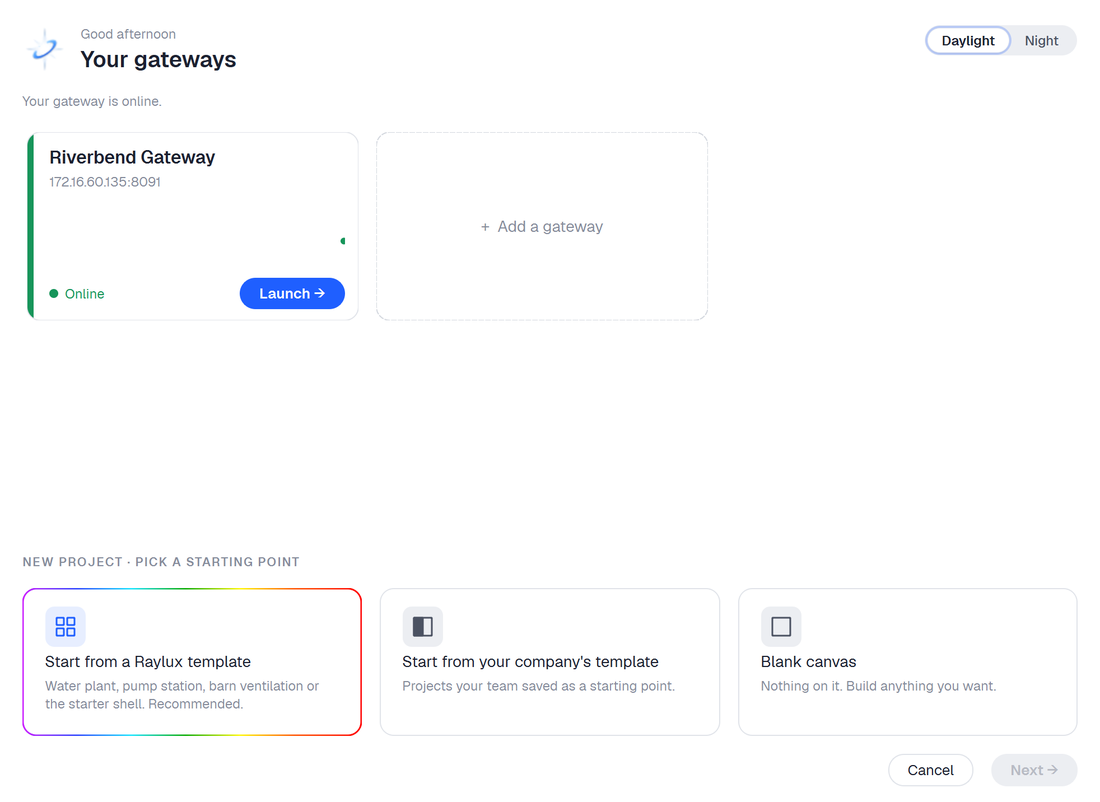Image resolution: width=1100 pixels, height=802 pixels.
Task: Click the company template half-panel icon
Action: click(x=423, y=627)
